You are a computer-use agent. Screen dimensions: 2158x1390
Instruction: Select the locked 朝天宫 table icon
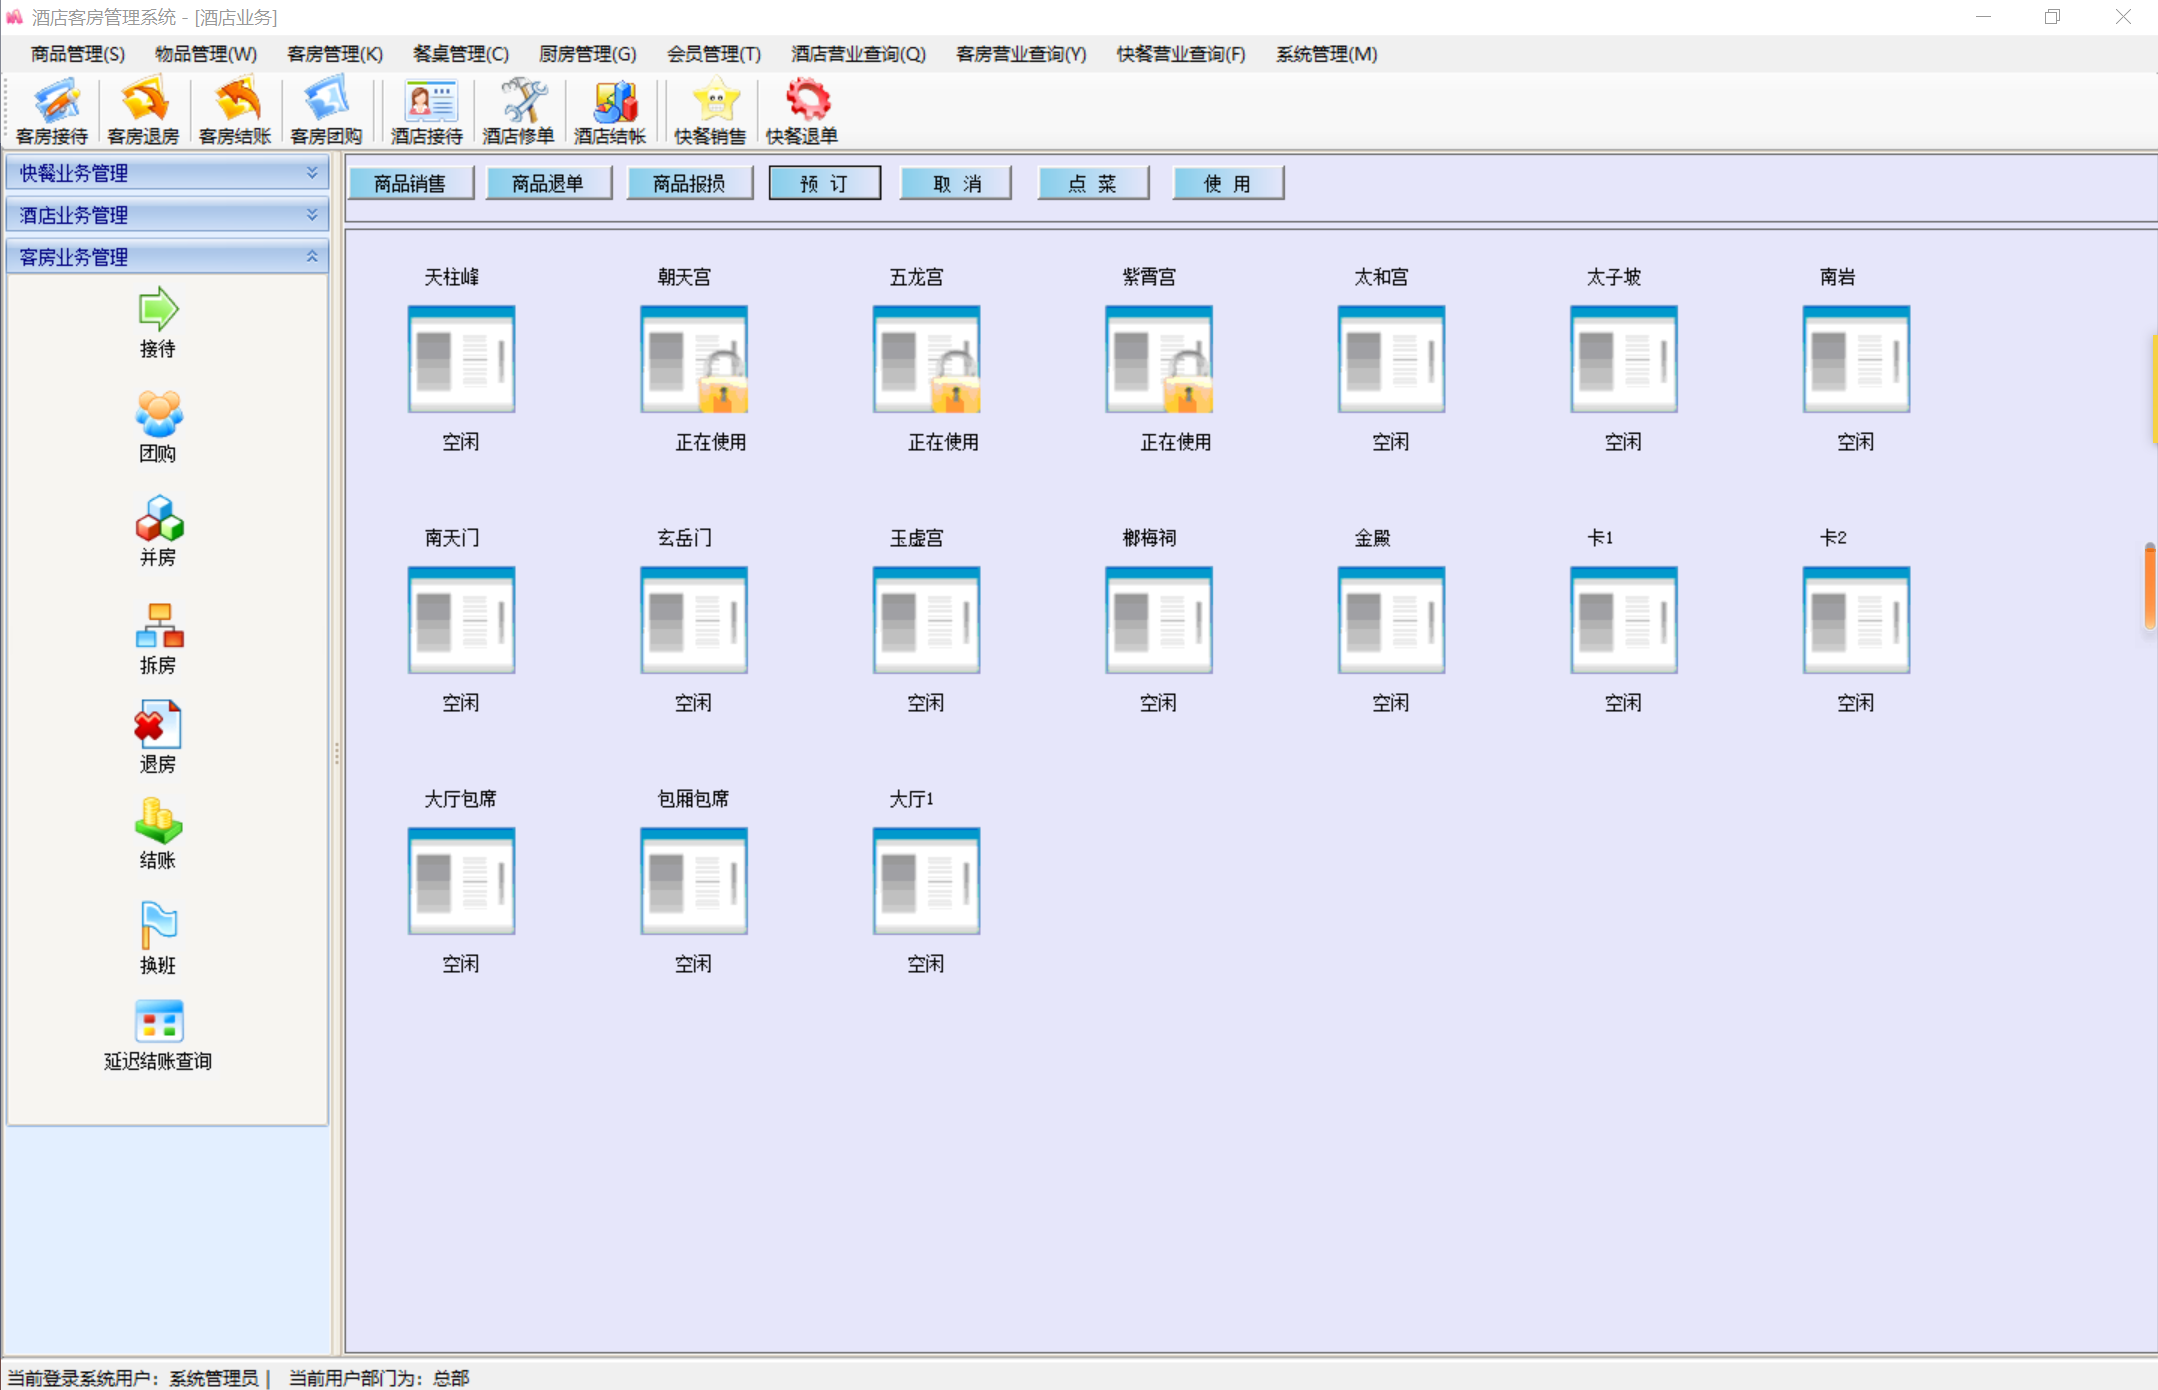pos(694,359)
